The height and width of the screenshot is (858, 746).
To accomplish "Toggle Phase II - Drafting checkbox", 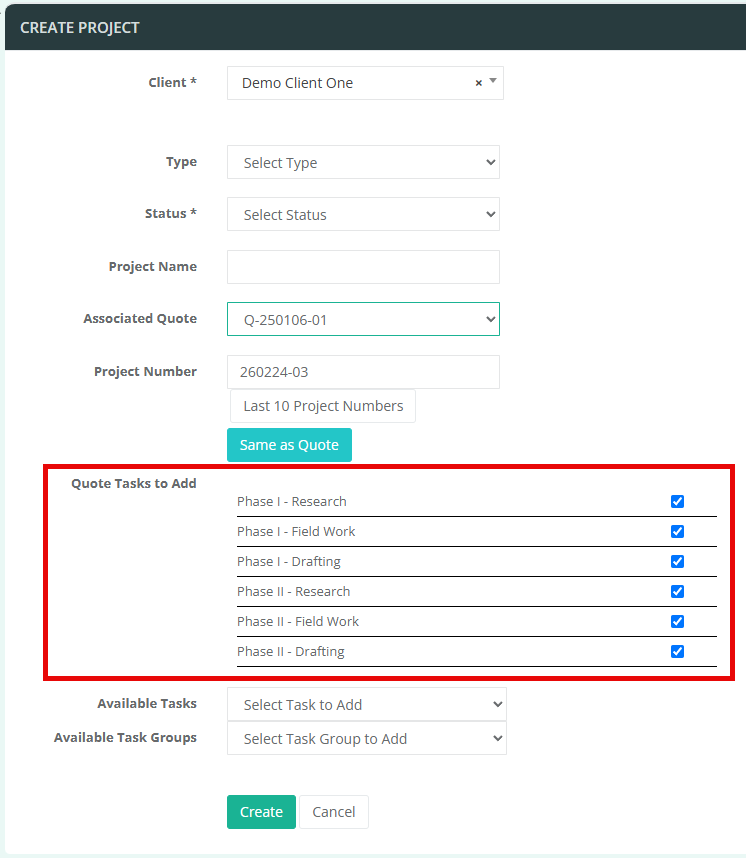I will click(677, 652).
